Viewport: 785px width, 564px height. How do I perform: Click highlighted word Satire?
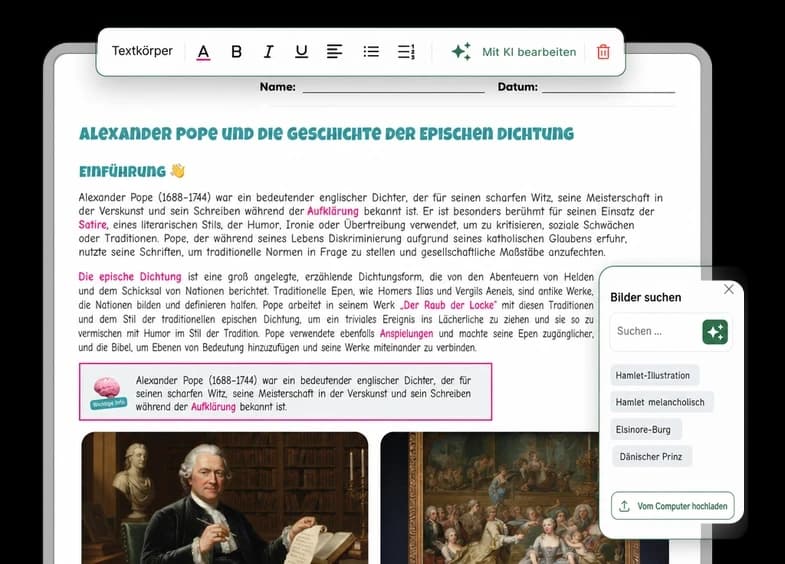tap(93, 225)
